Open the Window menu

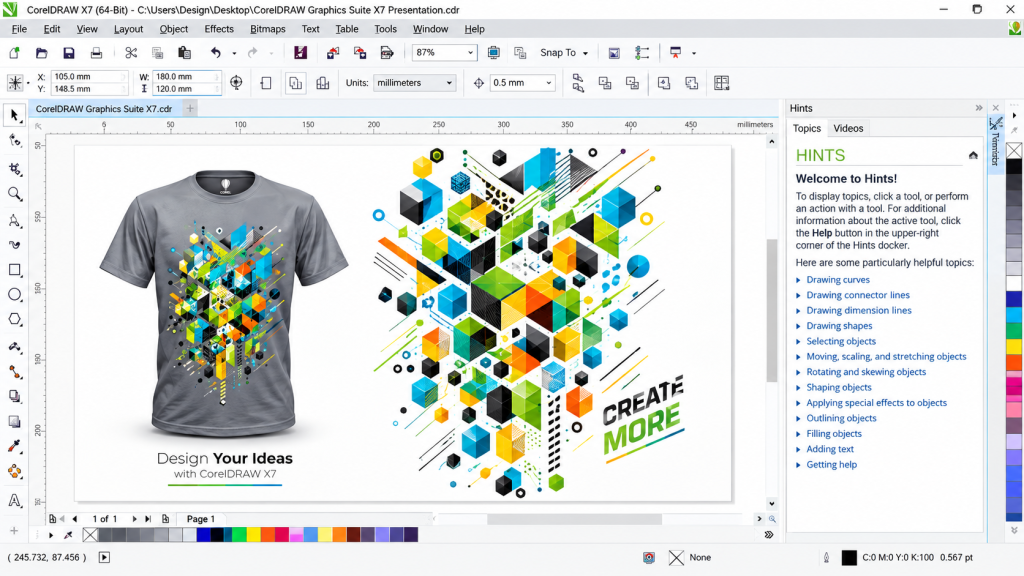(430, 29)
